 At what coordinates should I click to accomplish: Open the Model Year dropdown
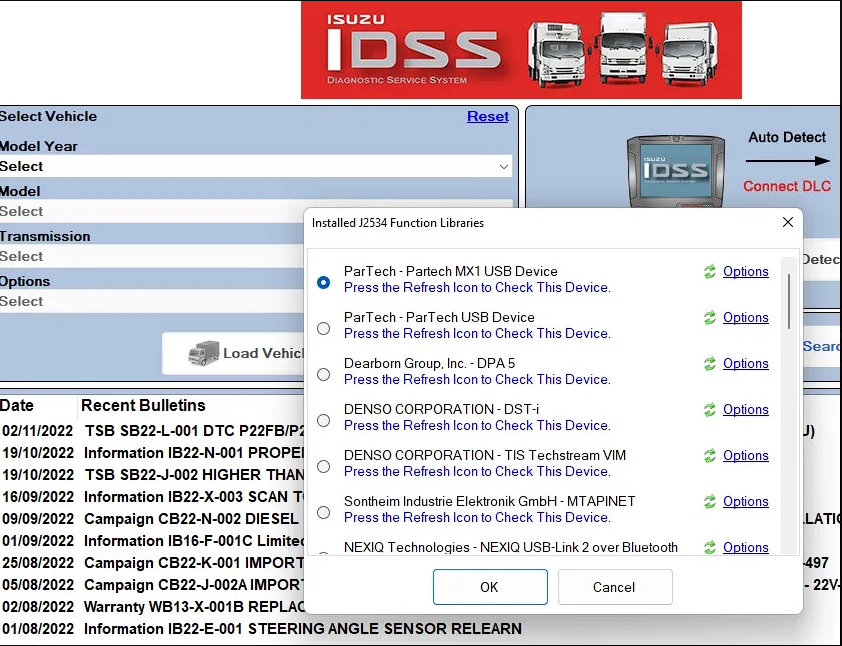click(255, 167)
